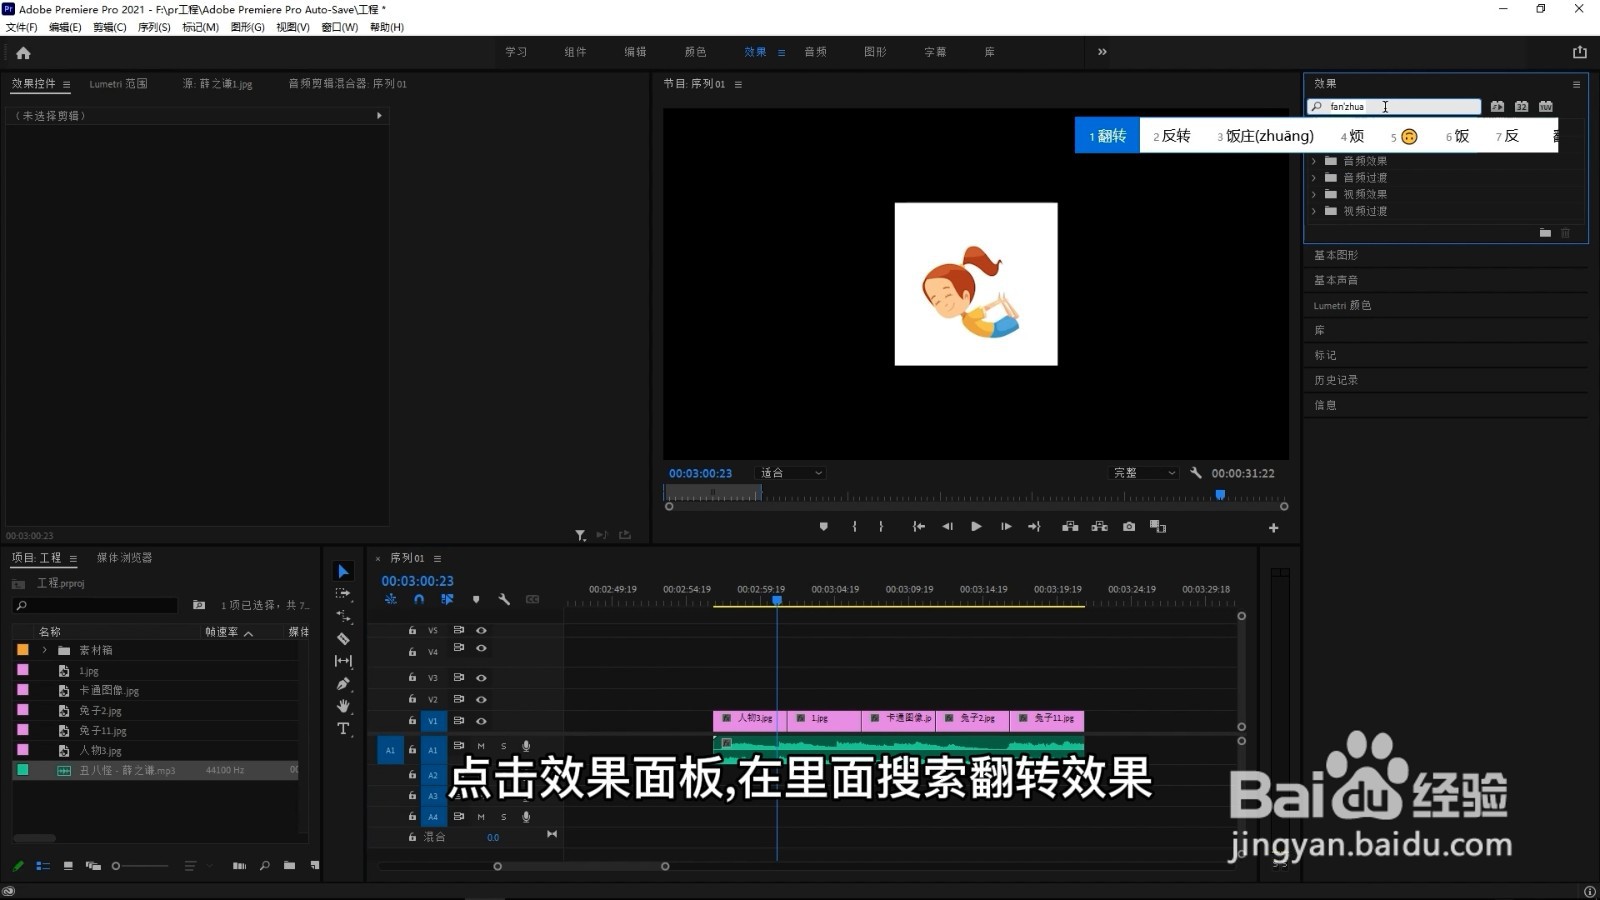Open the Lumetri 范围 tab

click(118, 84)
